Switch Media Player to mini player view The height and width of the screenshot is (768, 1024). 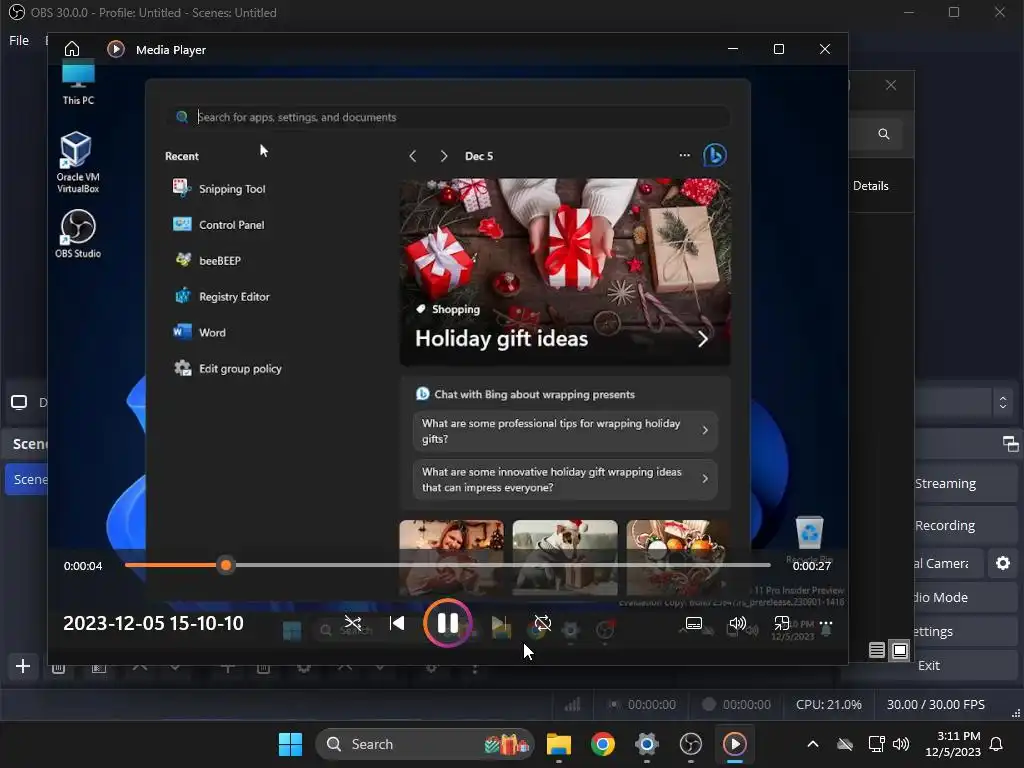[782, 624]
